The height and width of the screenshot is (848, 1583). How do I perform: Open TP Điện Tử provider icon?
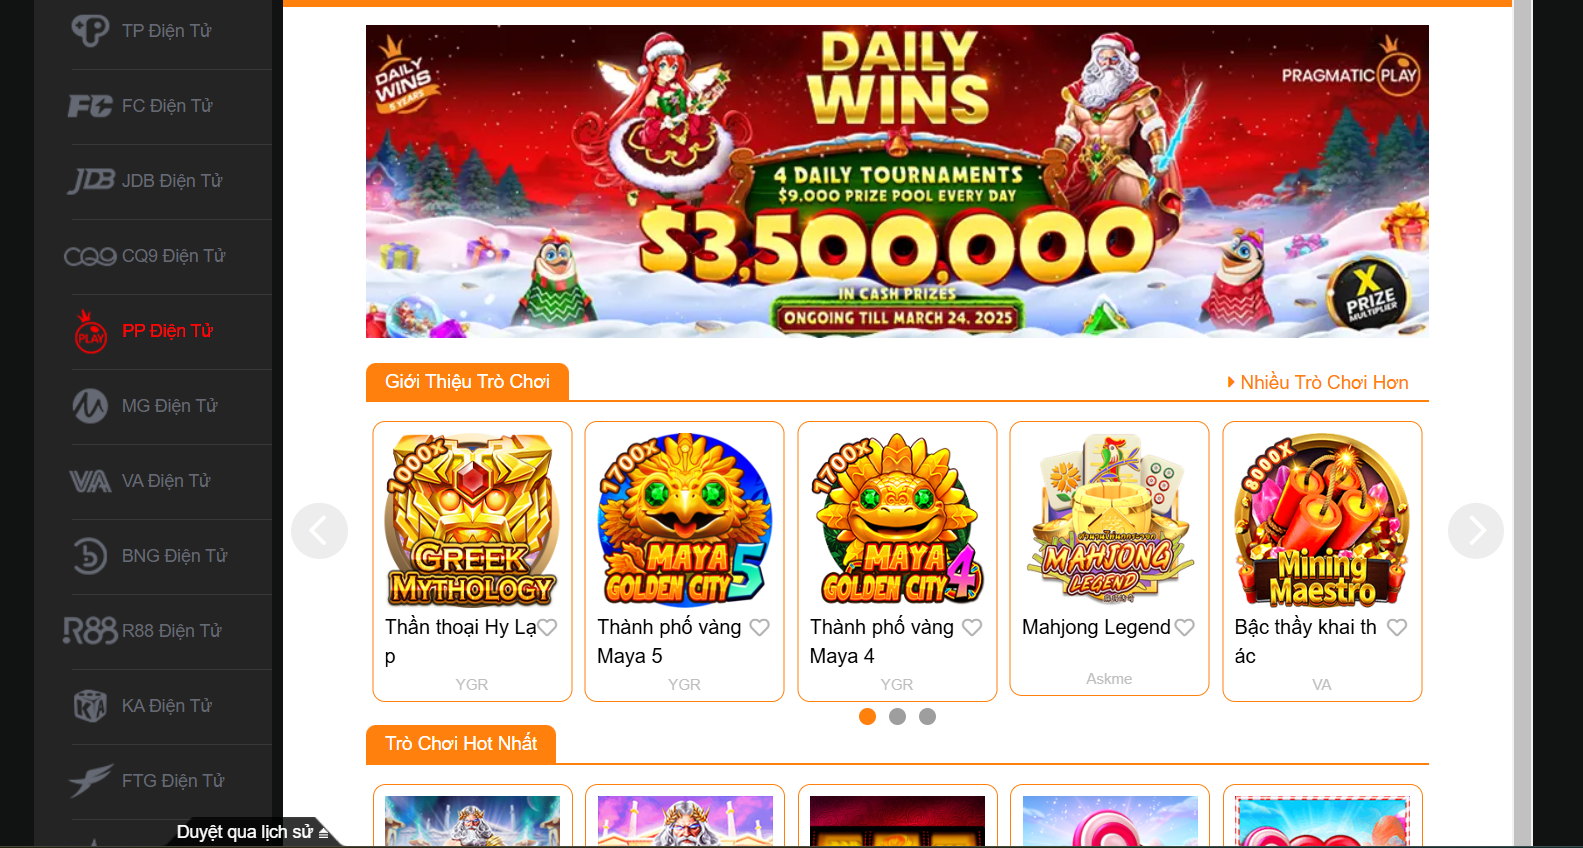tap(90, 31)
